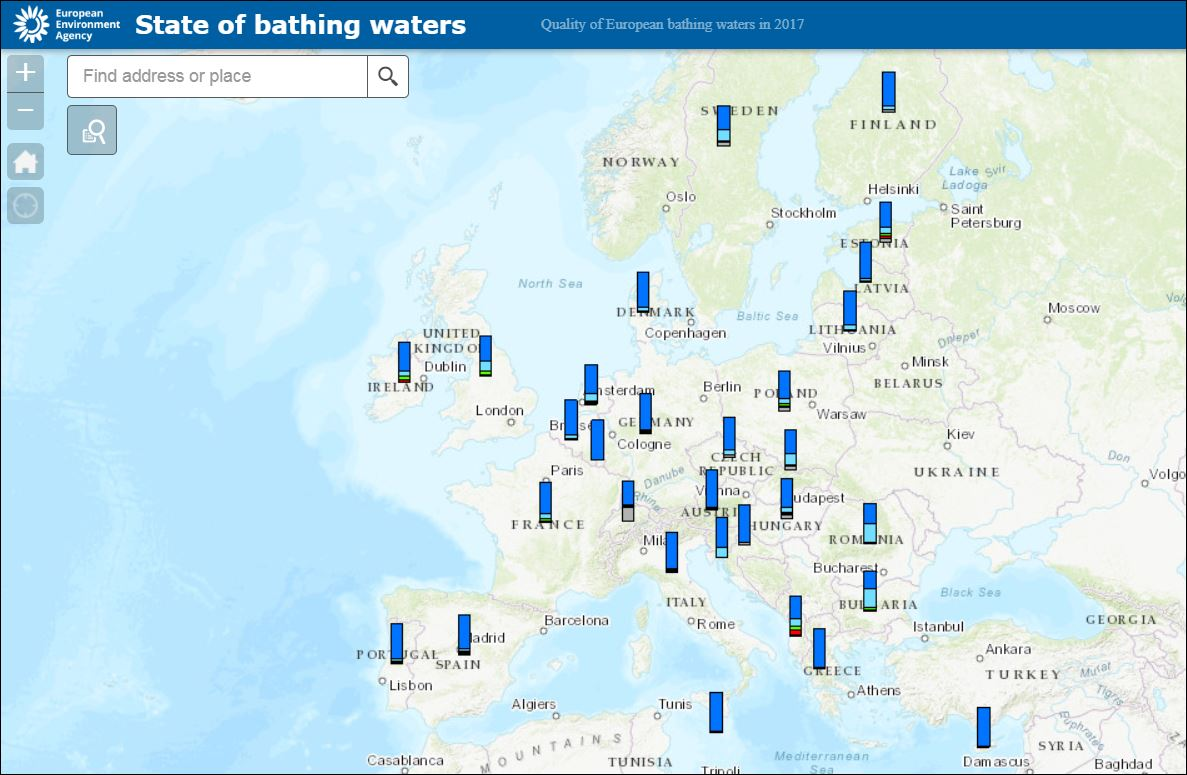Zoom in using the plus button
Image resolution: width=1187 pixels, height=775 pixels.
tap(25, 72)
